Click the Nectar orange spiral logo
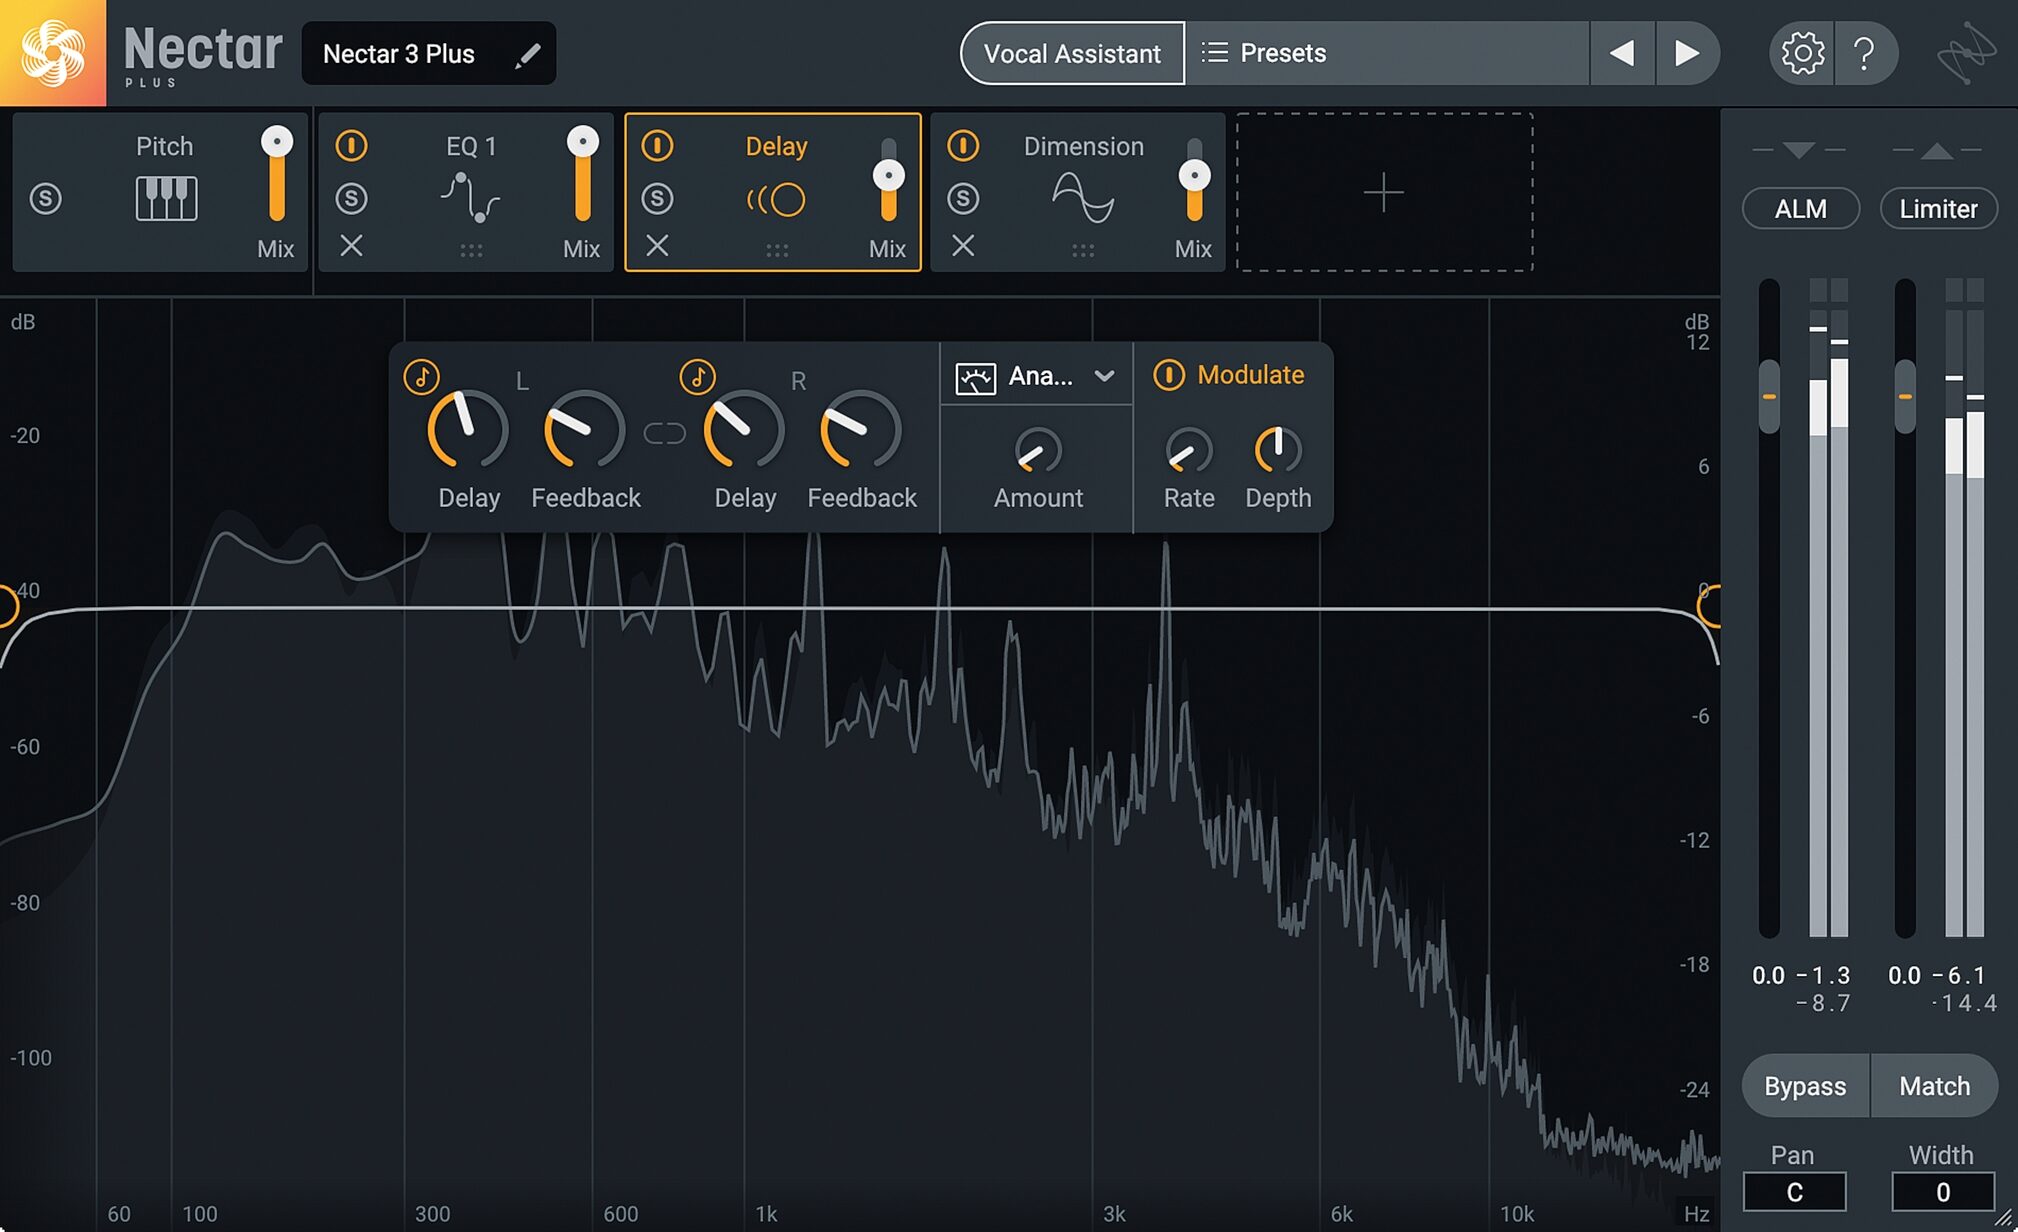This screenshot has height=1232, width=2018. tap(52, 52)
